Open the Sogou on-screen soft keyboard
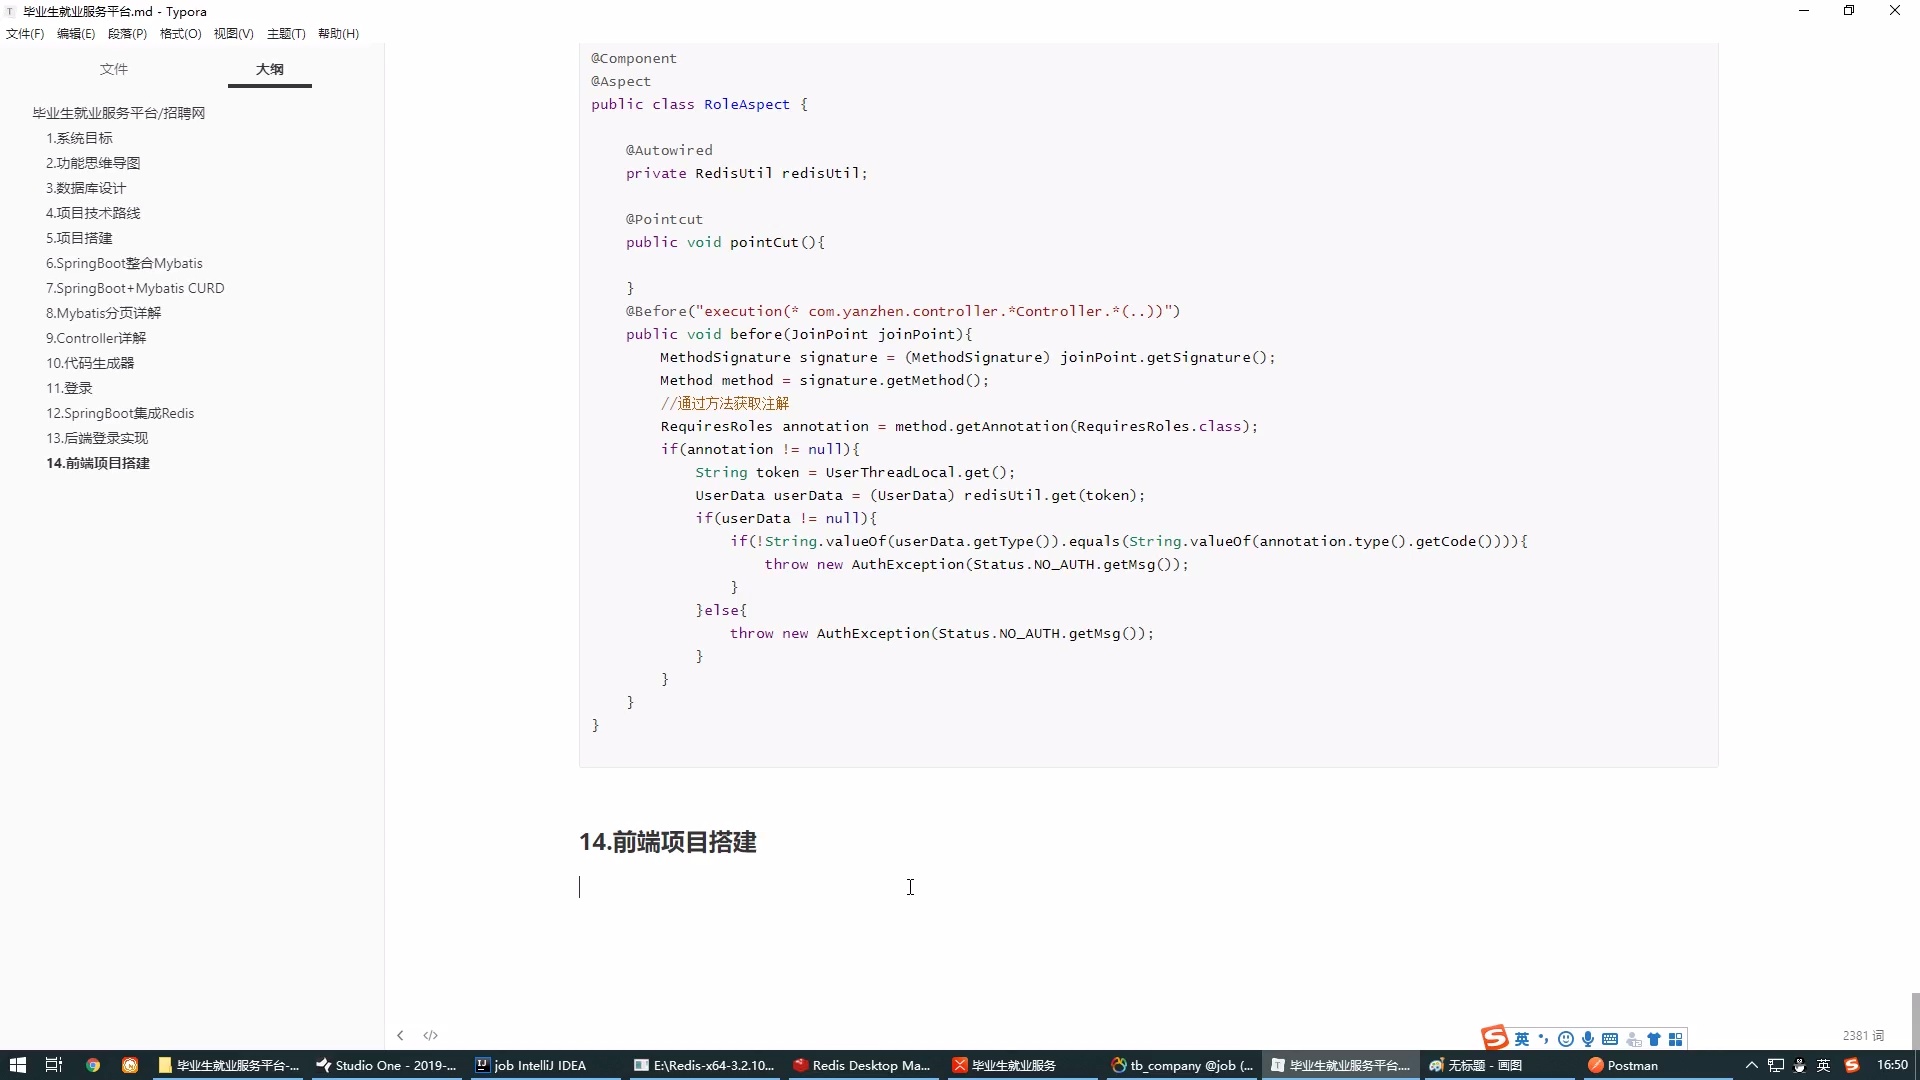1920x1080 pixels. 1609,1039
